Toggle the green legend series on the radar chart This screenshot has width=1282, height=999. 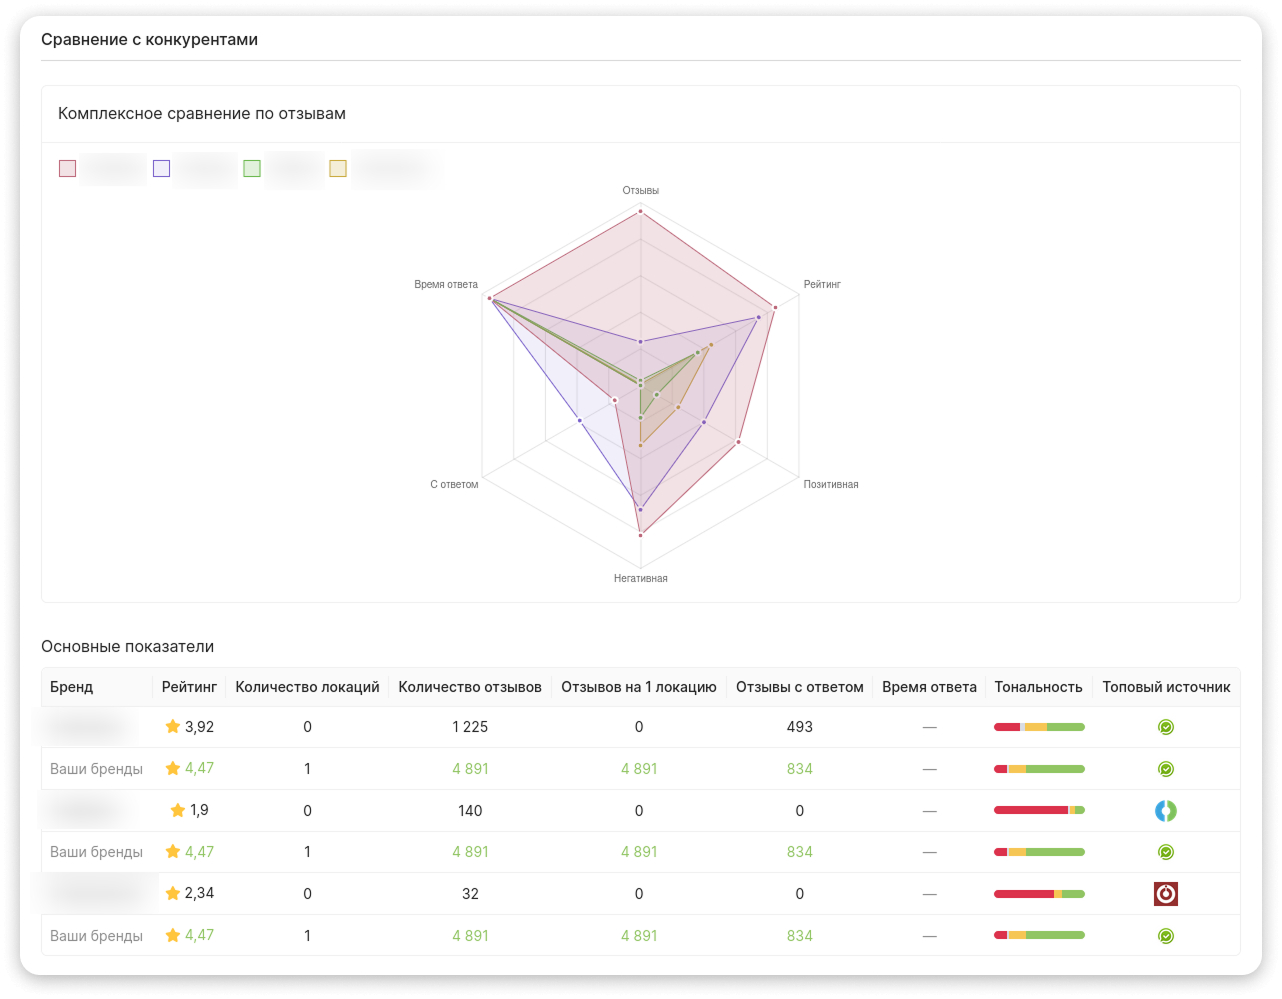click(252, 168)
